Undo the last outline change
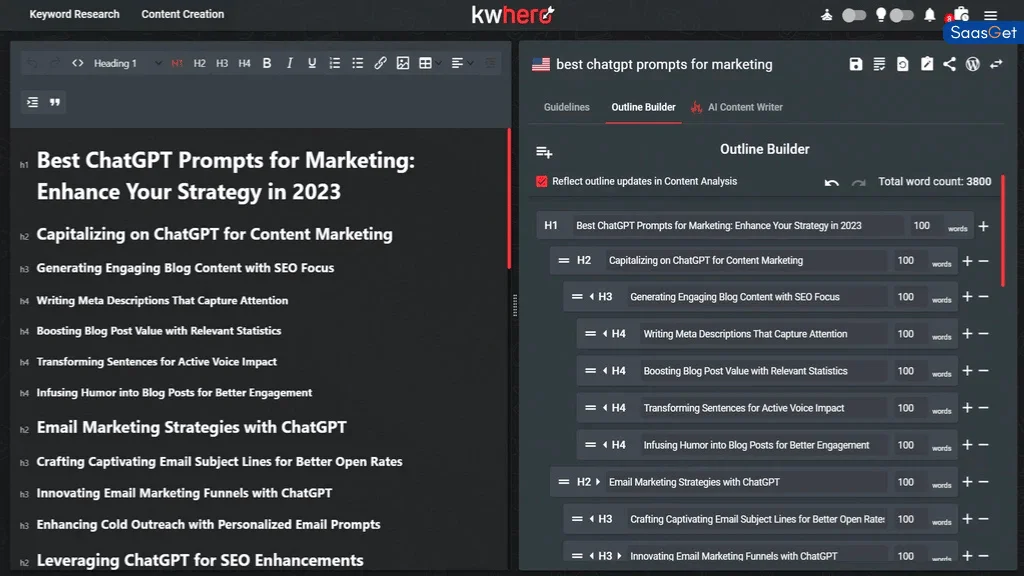Image resolution: width=1024 pixels, height=576 pixels. pos(831,182)
